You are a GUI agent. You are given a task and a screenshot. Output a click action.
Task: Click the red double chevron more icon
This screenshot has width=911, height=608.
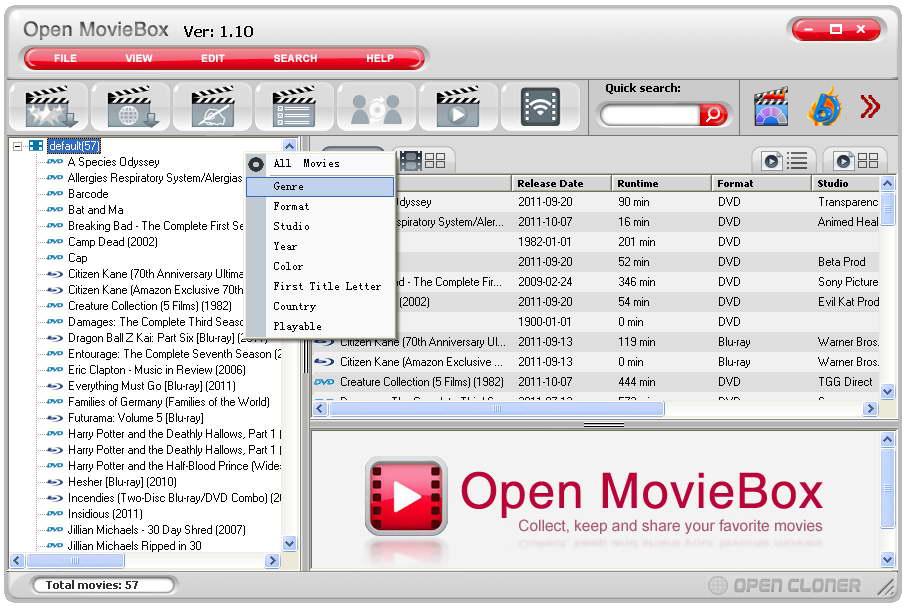point(870,107)
